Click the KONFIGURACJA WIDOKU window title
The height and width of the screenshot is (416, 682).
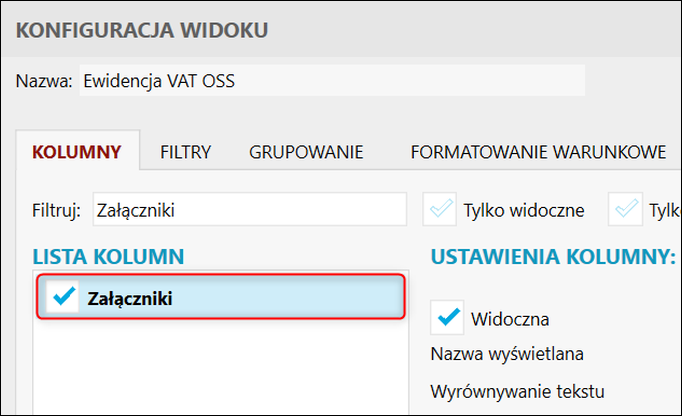tap(142, 30)
